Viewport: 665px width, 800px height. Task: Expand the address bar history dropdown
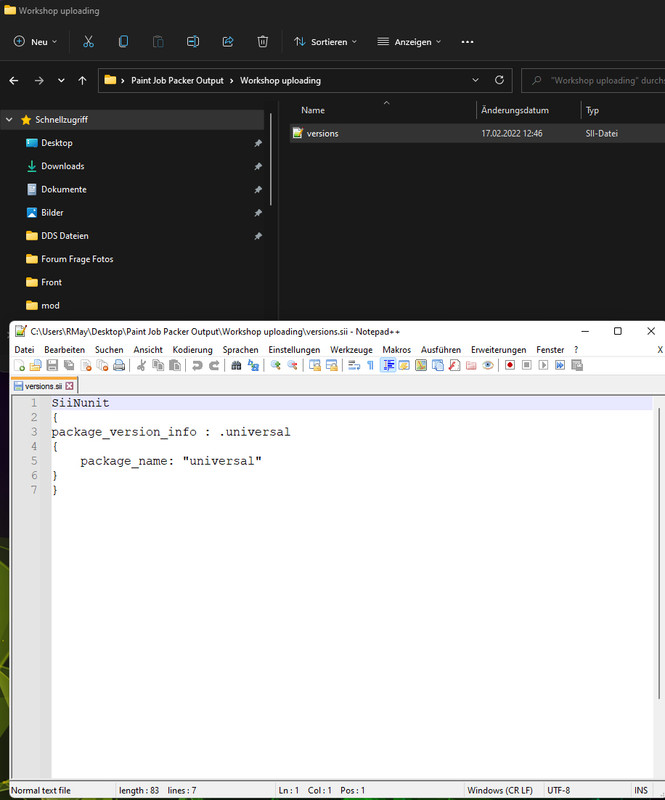[x=475, y=80]
